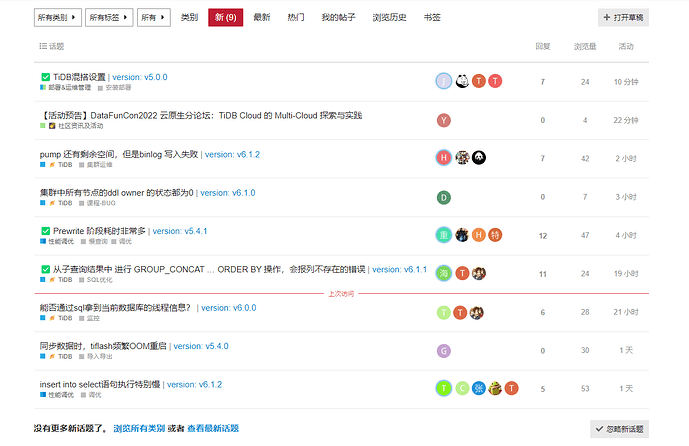Open the 浏览历史 tab
This screenshot has width=689, height=446.
point(389,18)
